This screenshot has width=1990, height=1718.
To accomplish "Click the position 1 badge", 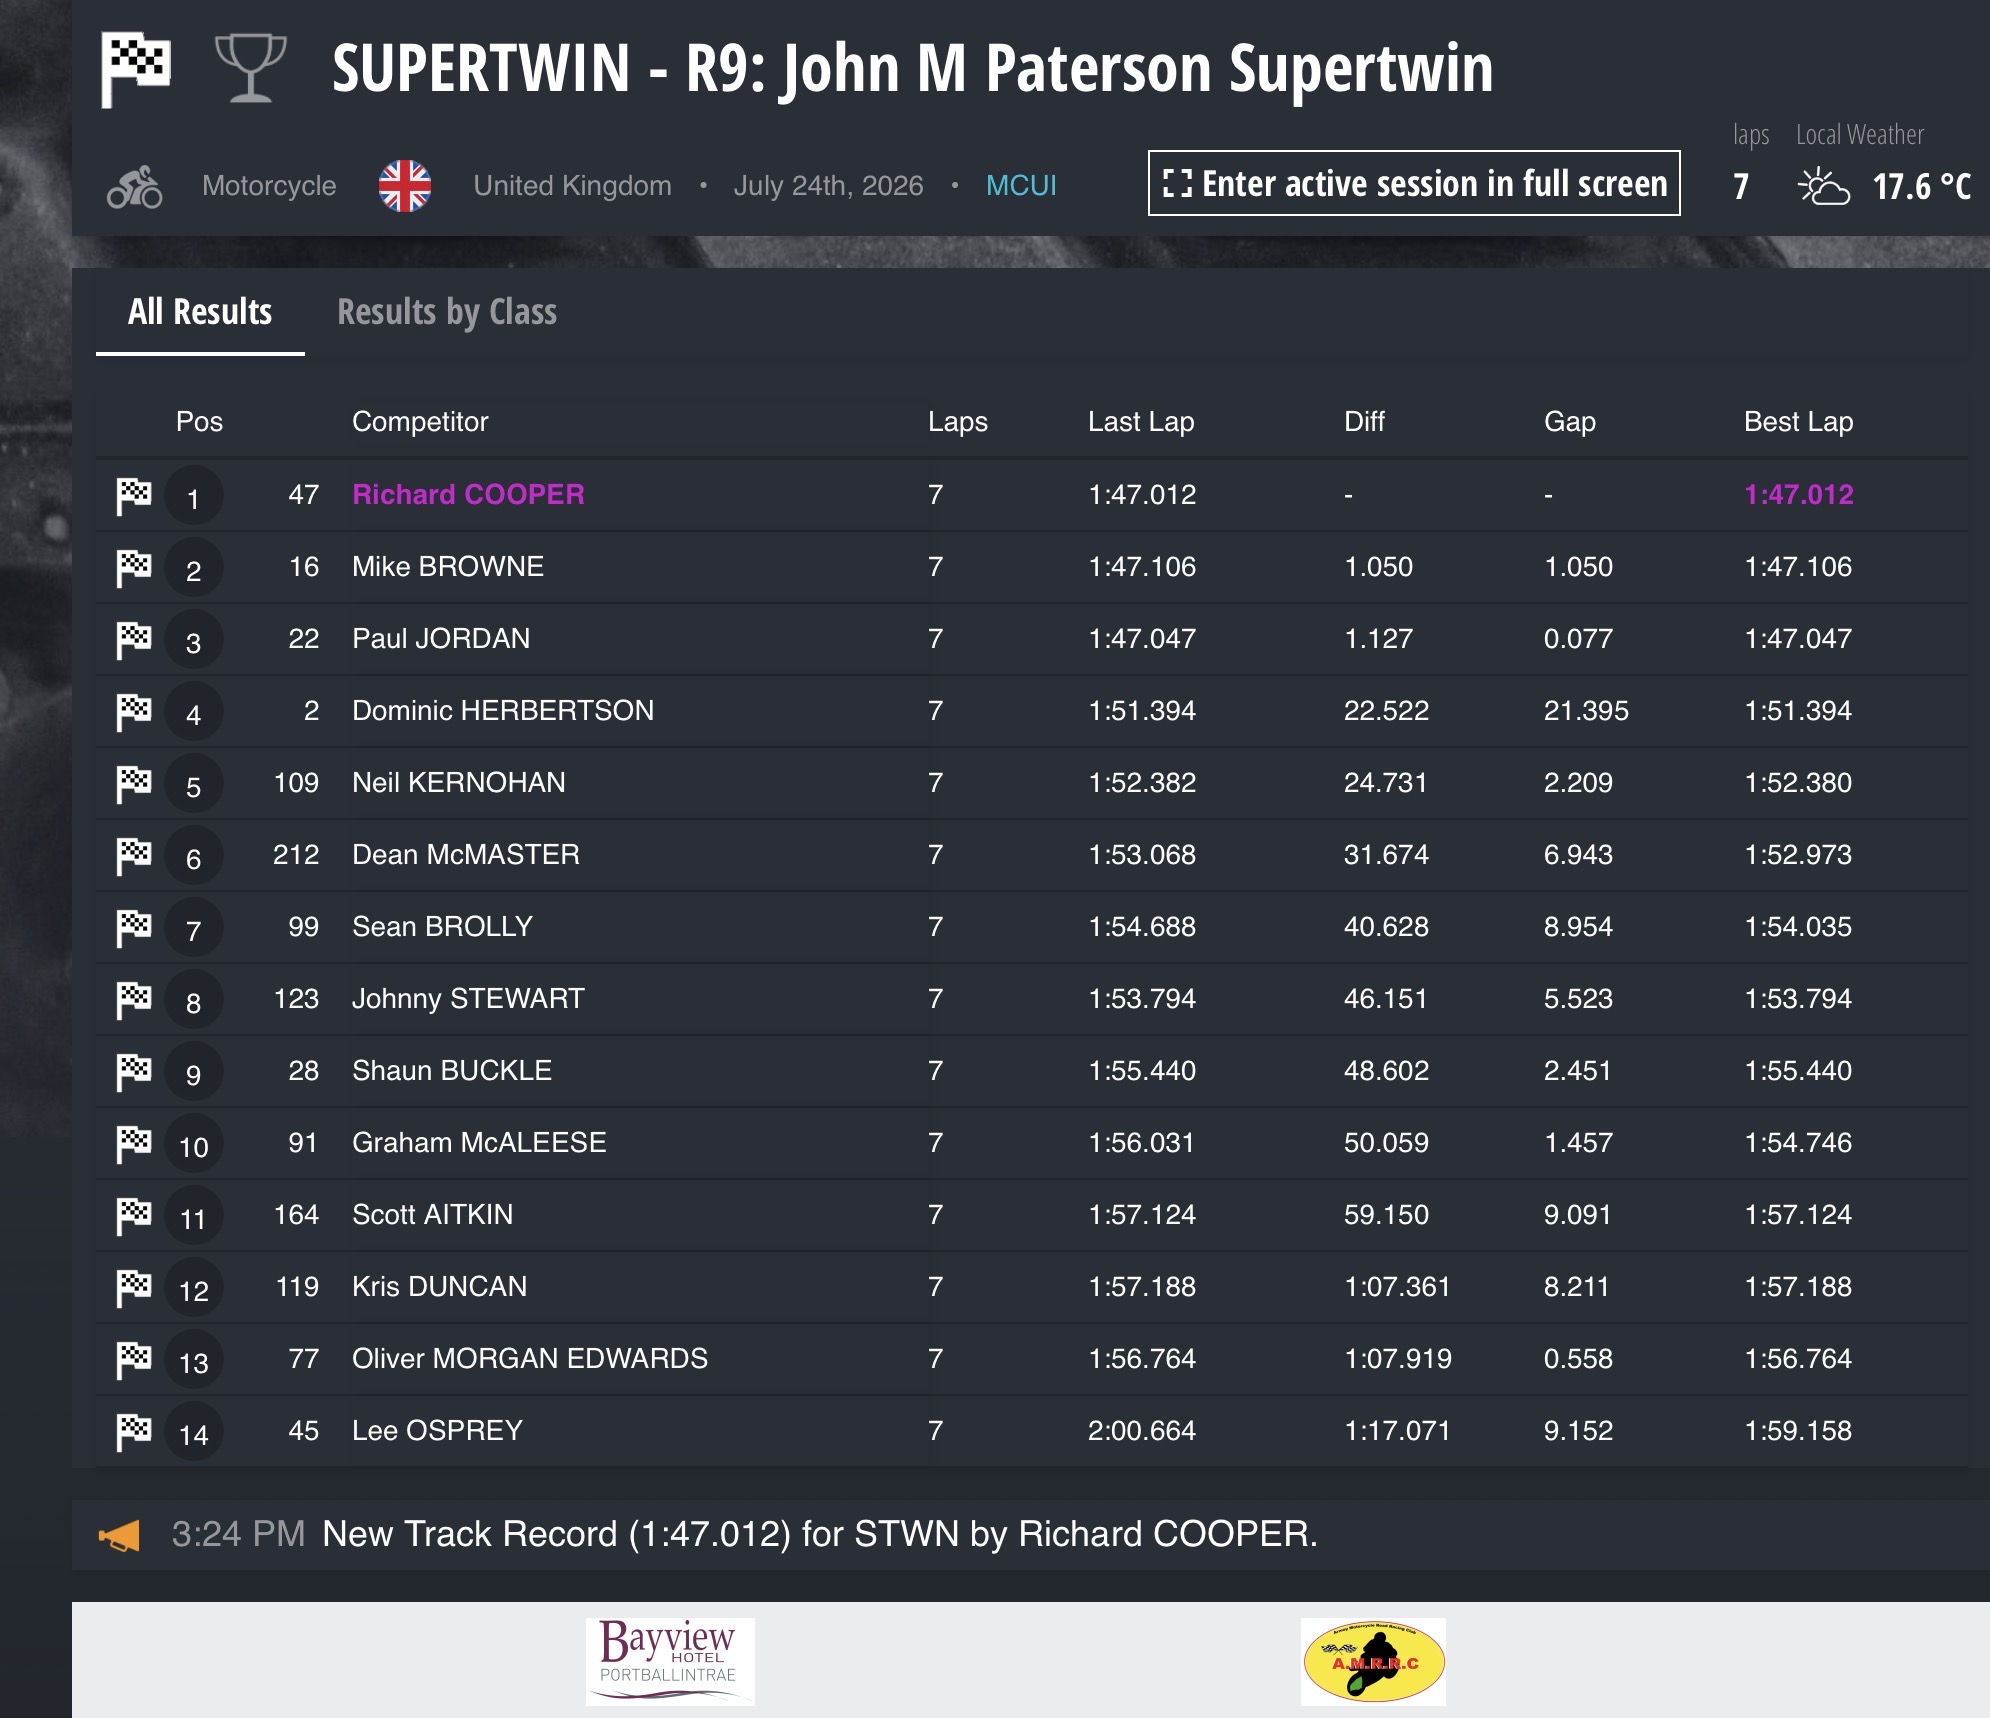I will pyautogui.click(x=194, y=497).
